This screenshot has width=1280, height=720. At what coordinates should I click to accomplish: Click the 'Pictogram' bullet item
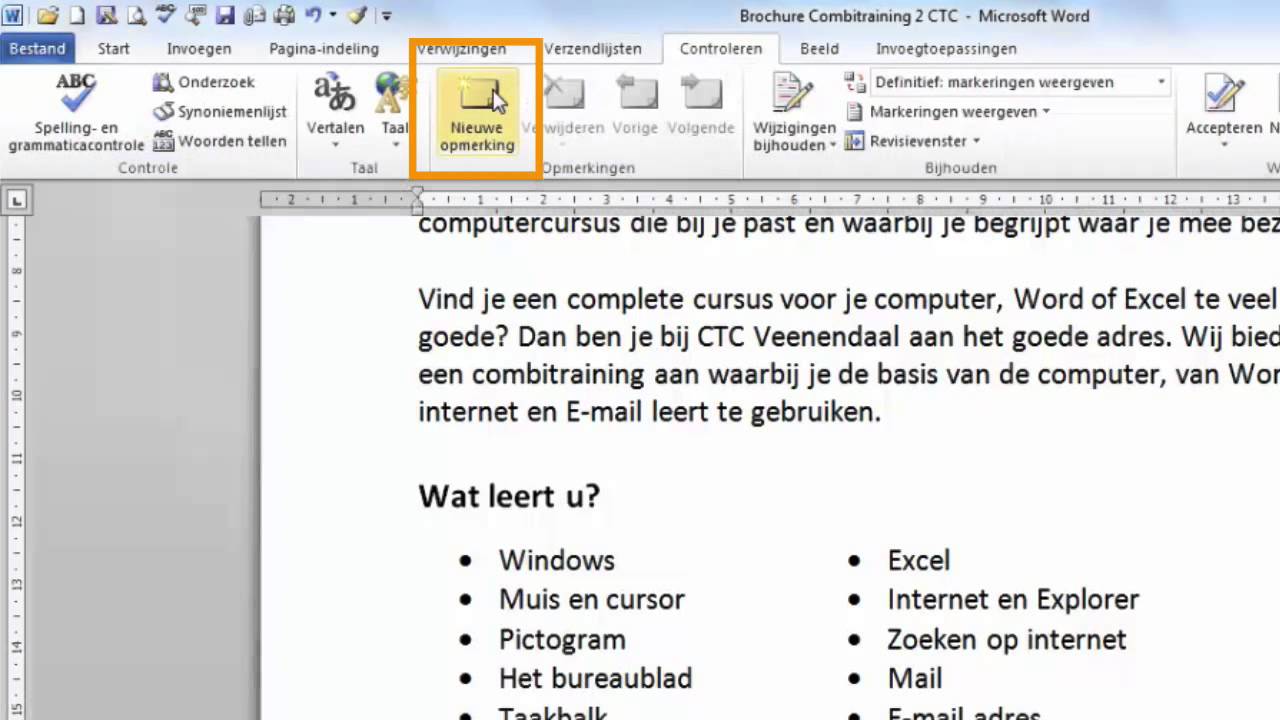(x=562, y=639)
